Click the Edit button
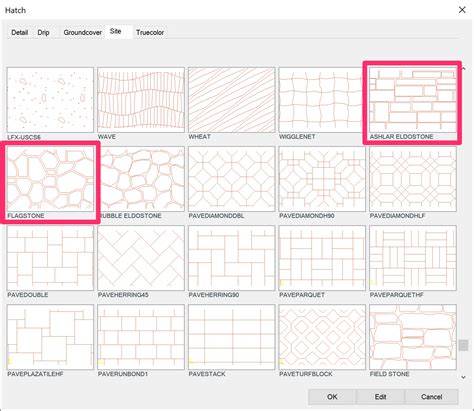The width and height of the screenshot is (474, 411). [x=380, y=397]
